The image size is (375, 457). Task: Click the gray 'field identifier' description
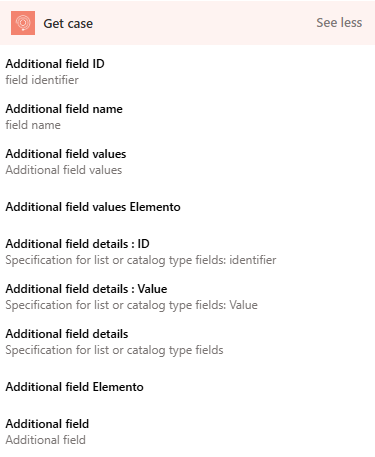tap(42, 80)
